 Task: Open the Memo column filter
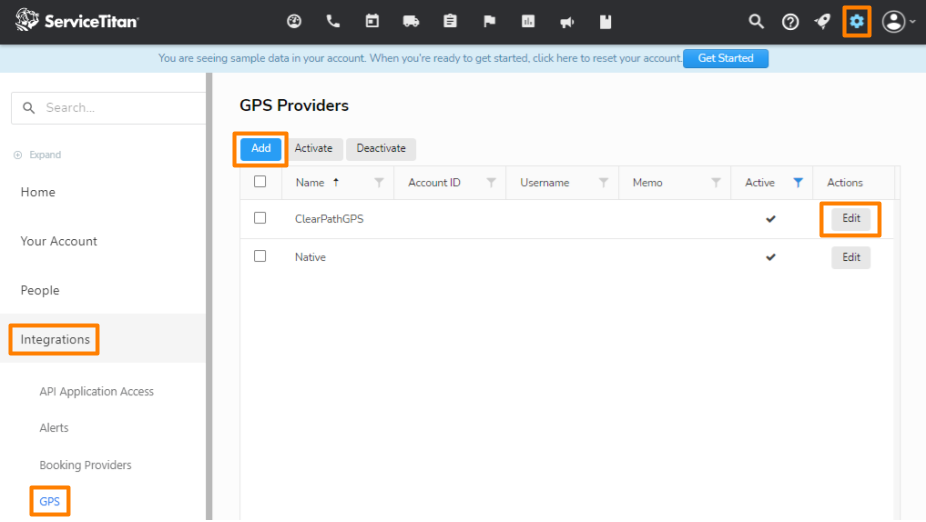[x=716, y=183]
